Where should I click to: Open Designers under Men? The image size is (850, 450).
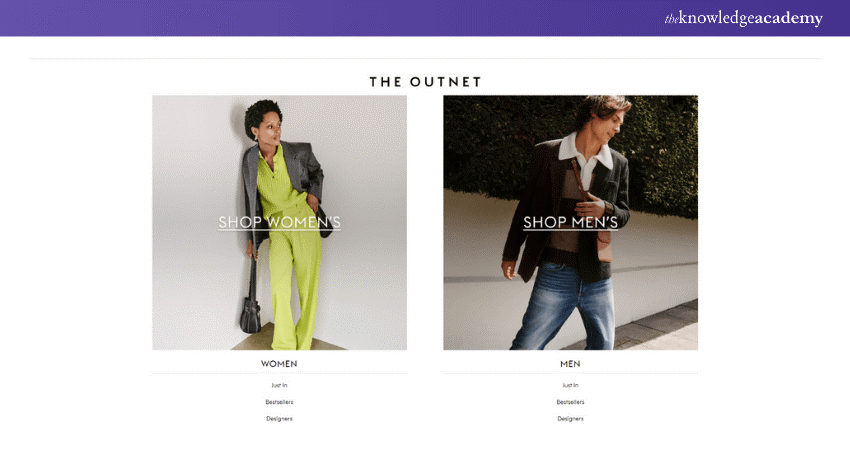point(570,419)
